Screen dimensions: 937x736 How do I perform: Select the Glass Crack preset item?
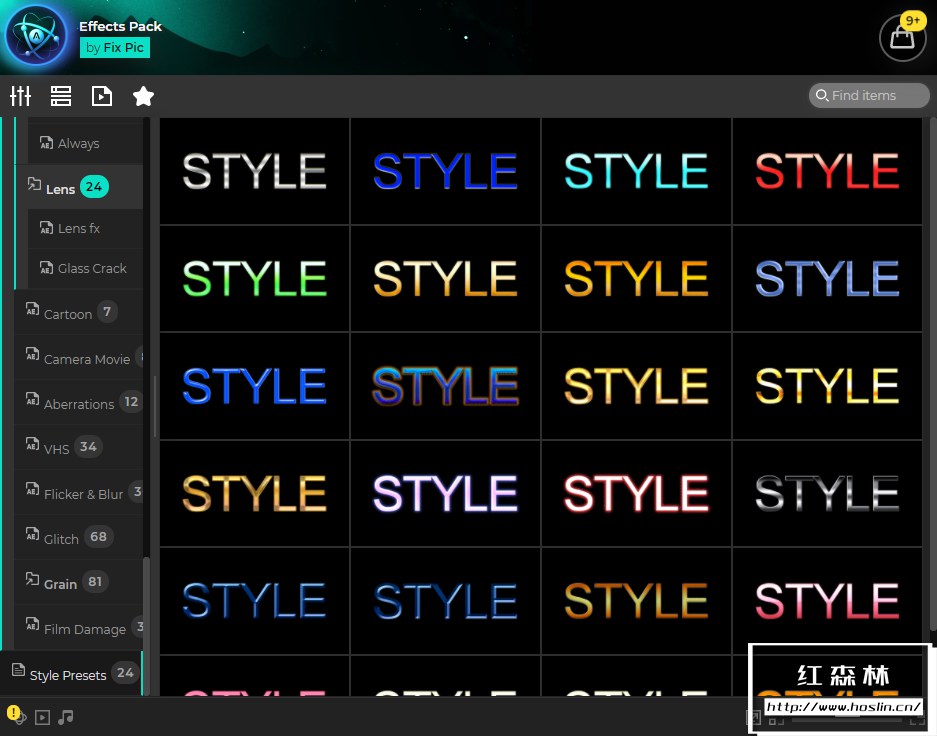(x=85, y=268)
